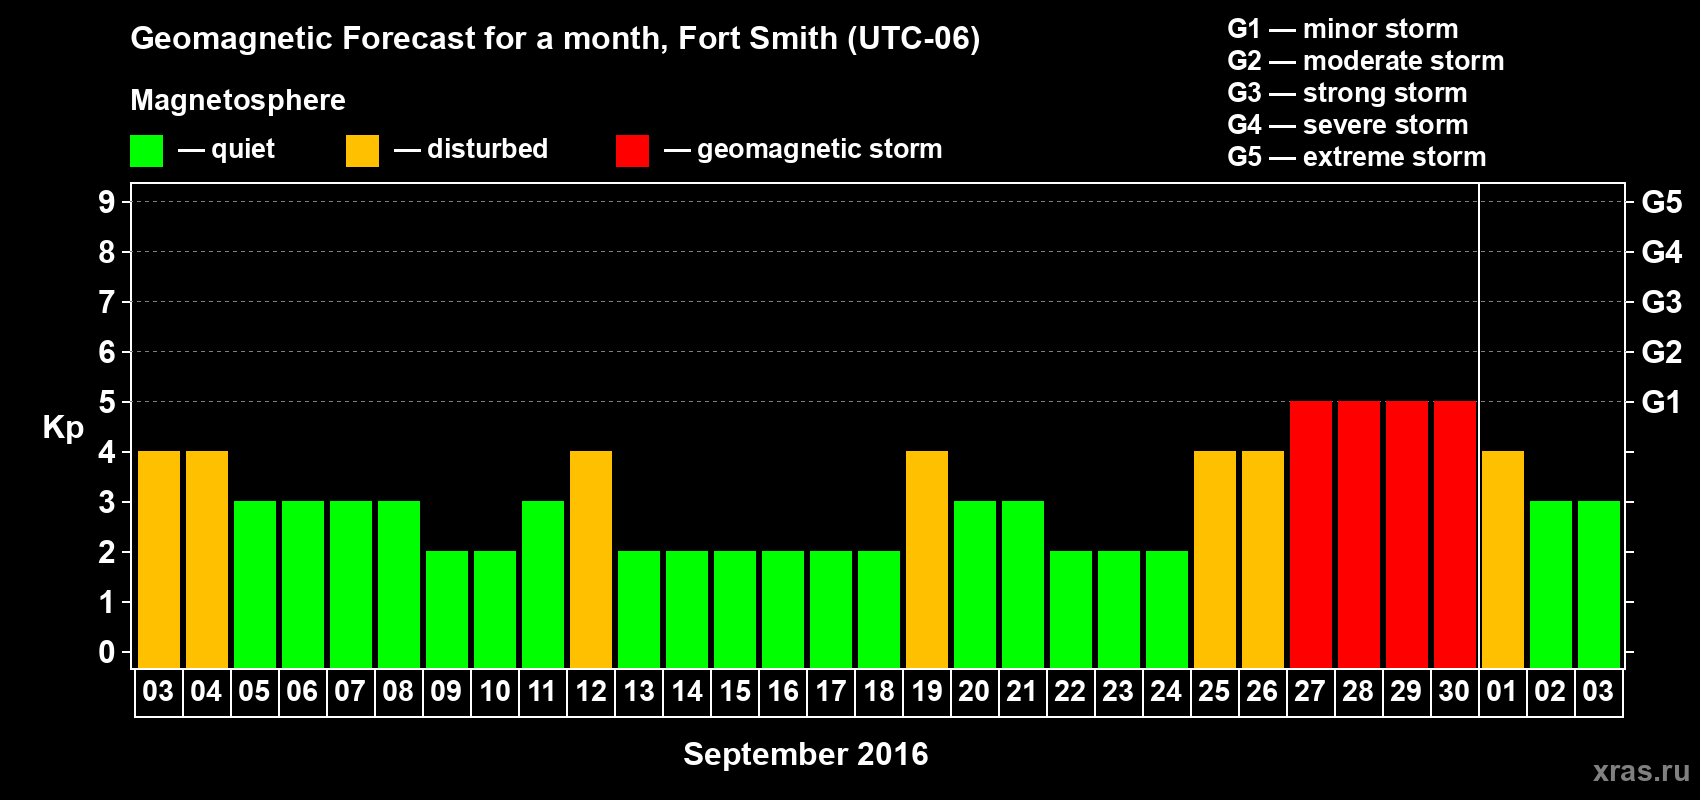Click the green bar for day 21

pos(1023,585)
